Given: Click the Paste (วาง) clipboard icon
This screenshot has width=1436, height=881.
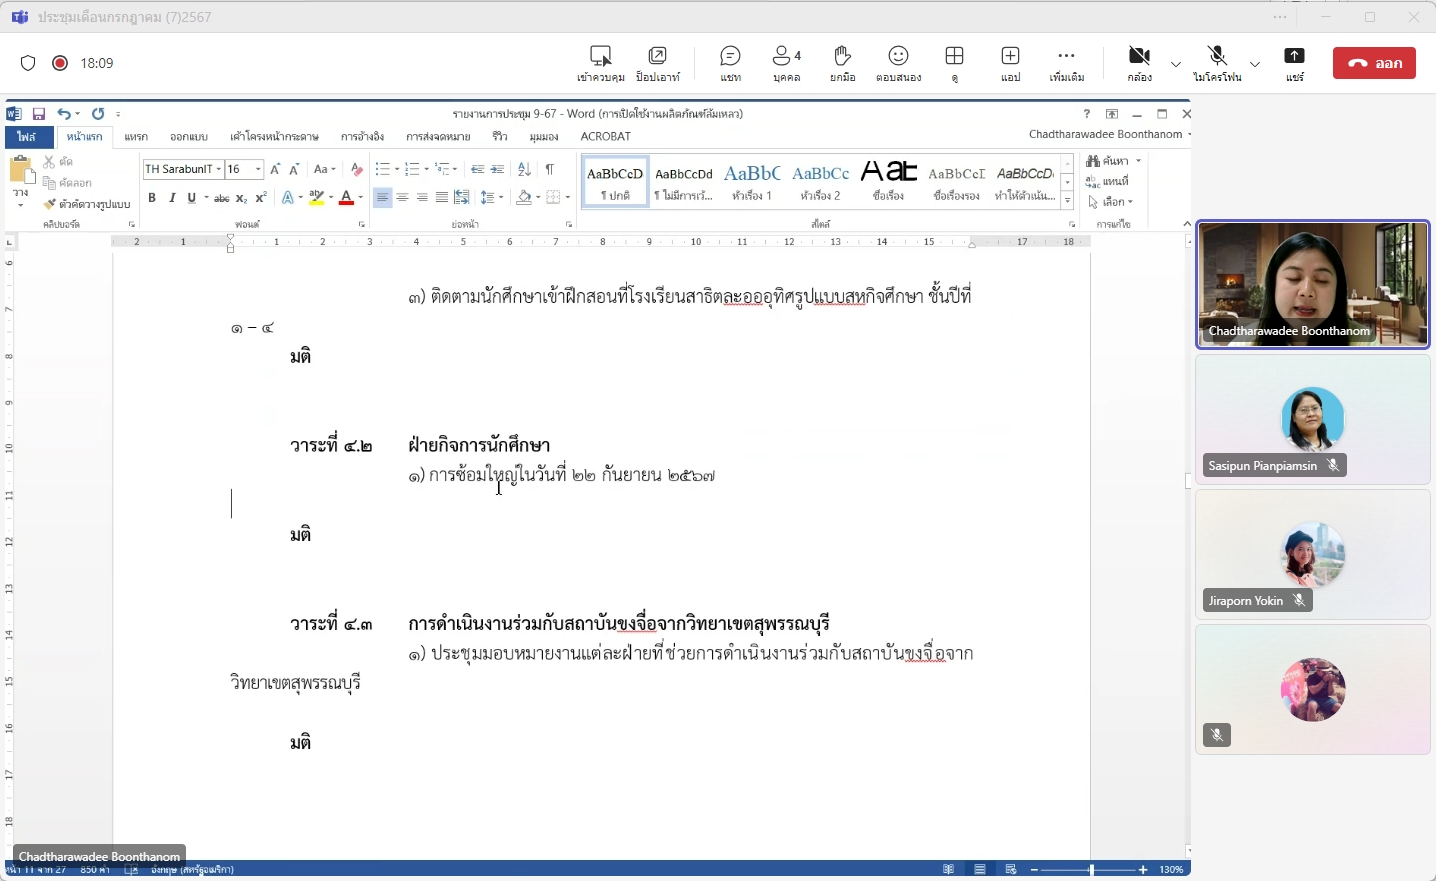Looking at the screenshot, I should [x=21, y=172].
